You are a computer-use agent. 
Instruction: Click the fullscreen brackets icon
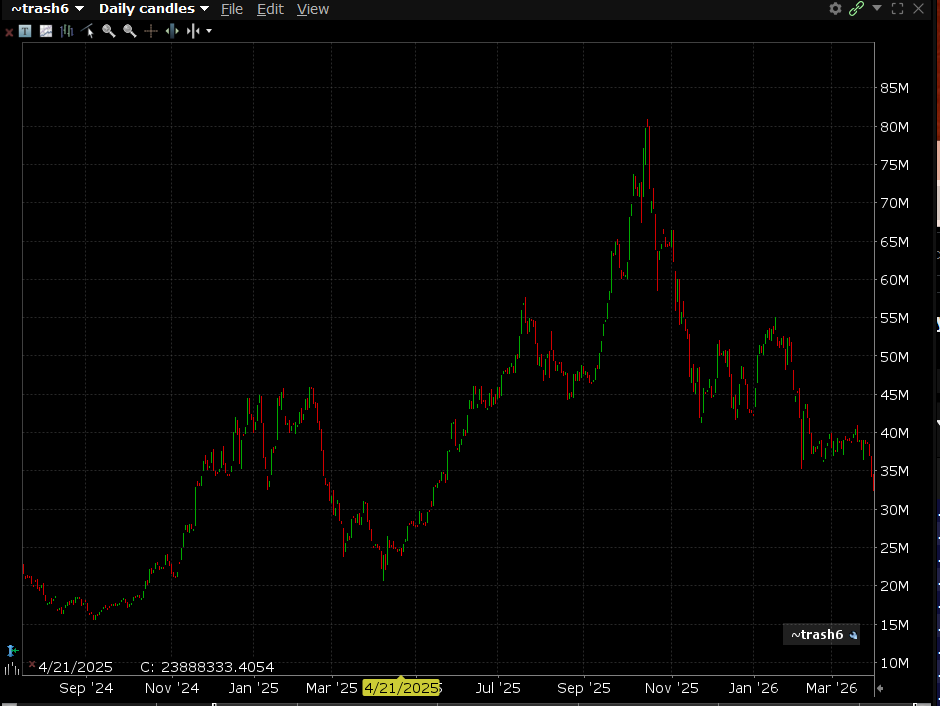point(897,8)
